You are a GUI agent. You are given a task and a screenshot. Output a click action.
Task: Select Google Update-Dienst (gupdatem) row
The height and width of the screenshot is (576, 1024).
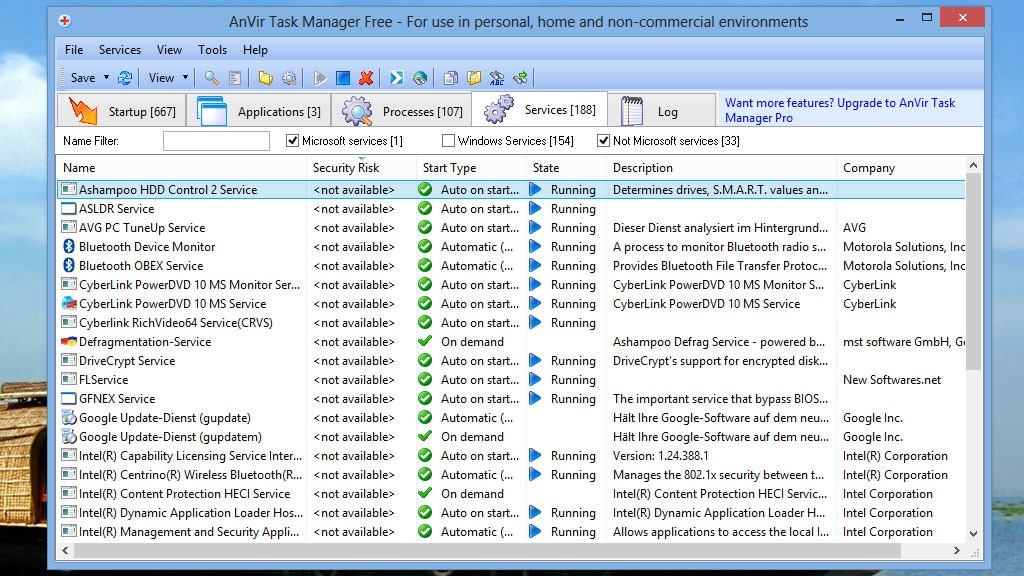click(511, 436)
